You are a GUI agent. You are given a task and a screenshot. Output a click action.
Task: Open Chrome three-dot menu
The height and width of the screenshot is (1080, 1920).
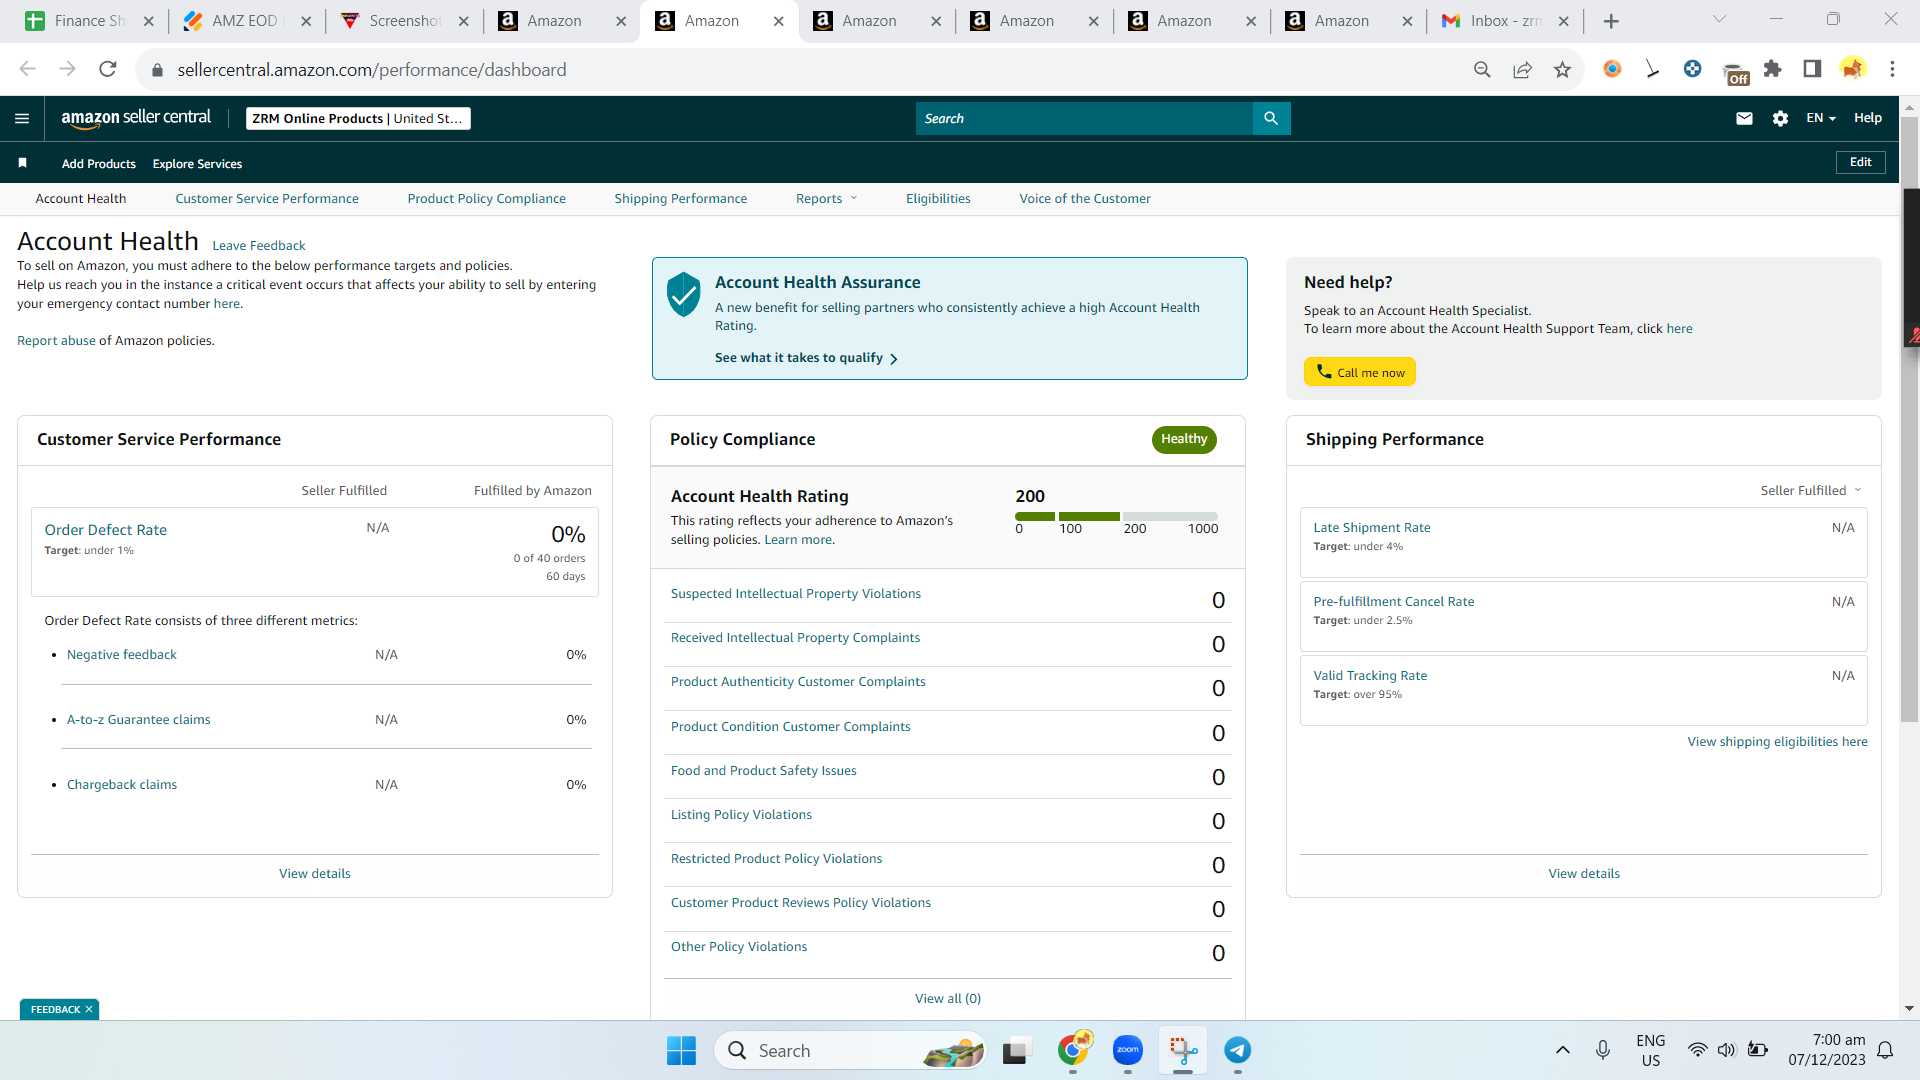point(1892,69)
